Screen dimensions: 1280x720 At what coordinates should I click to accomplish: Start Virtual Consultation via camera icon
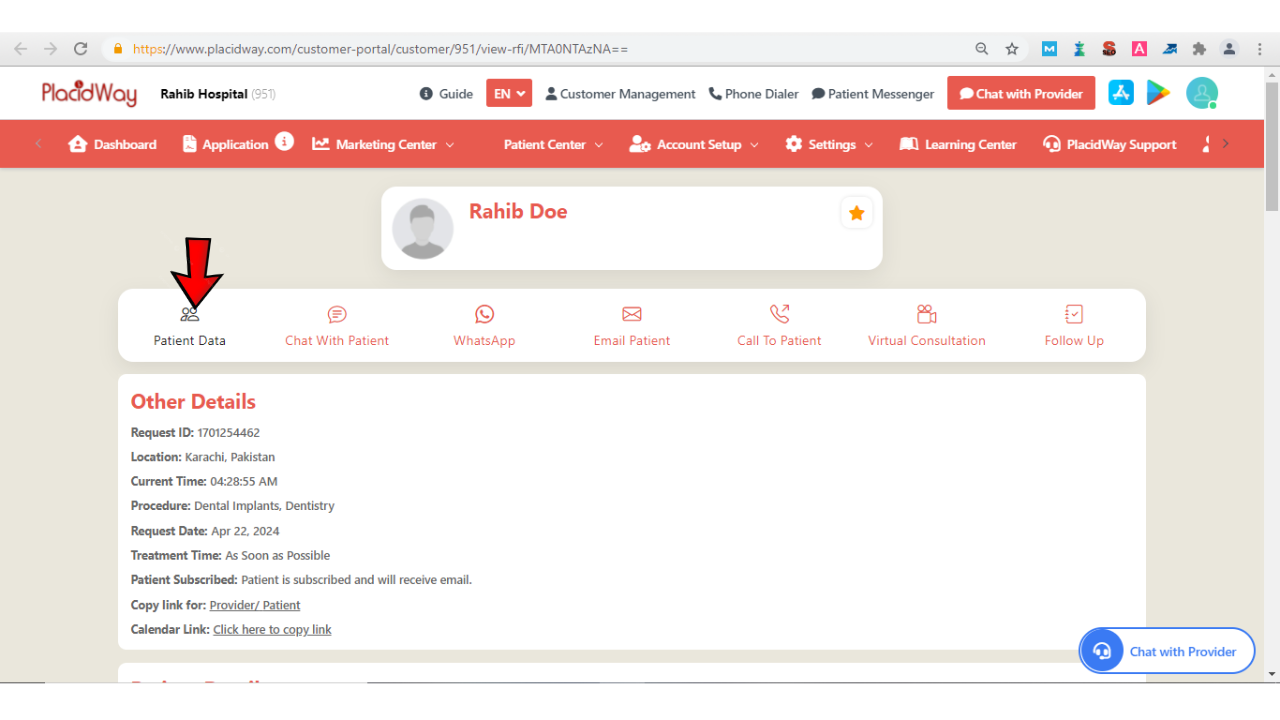[x=926, y=315]
